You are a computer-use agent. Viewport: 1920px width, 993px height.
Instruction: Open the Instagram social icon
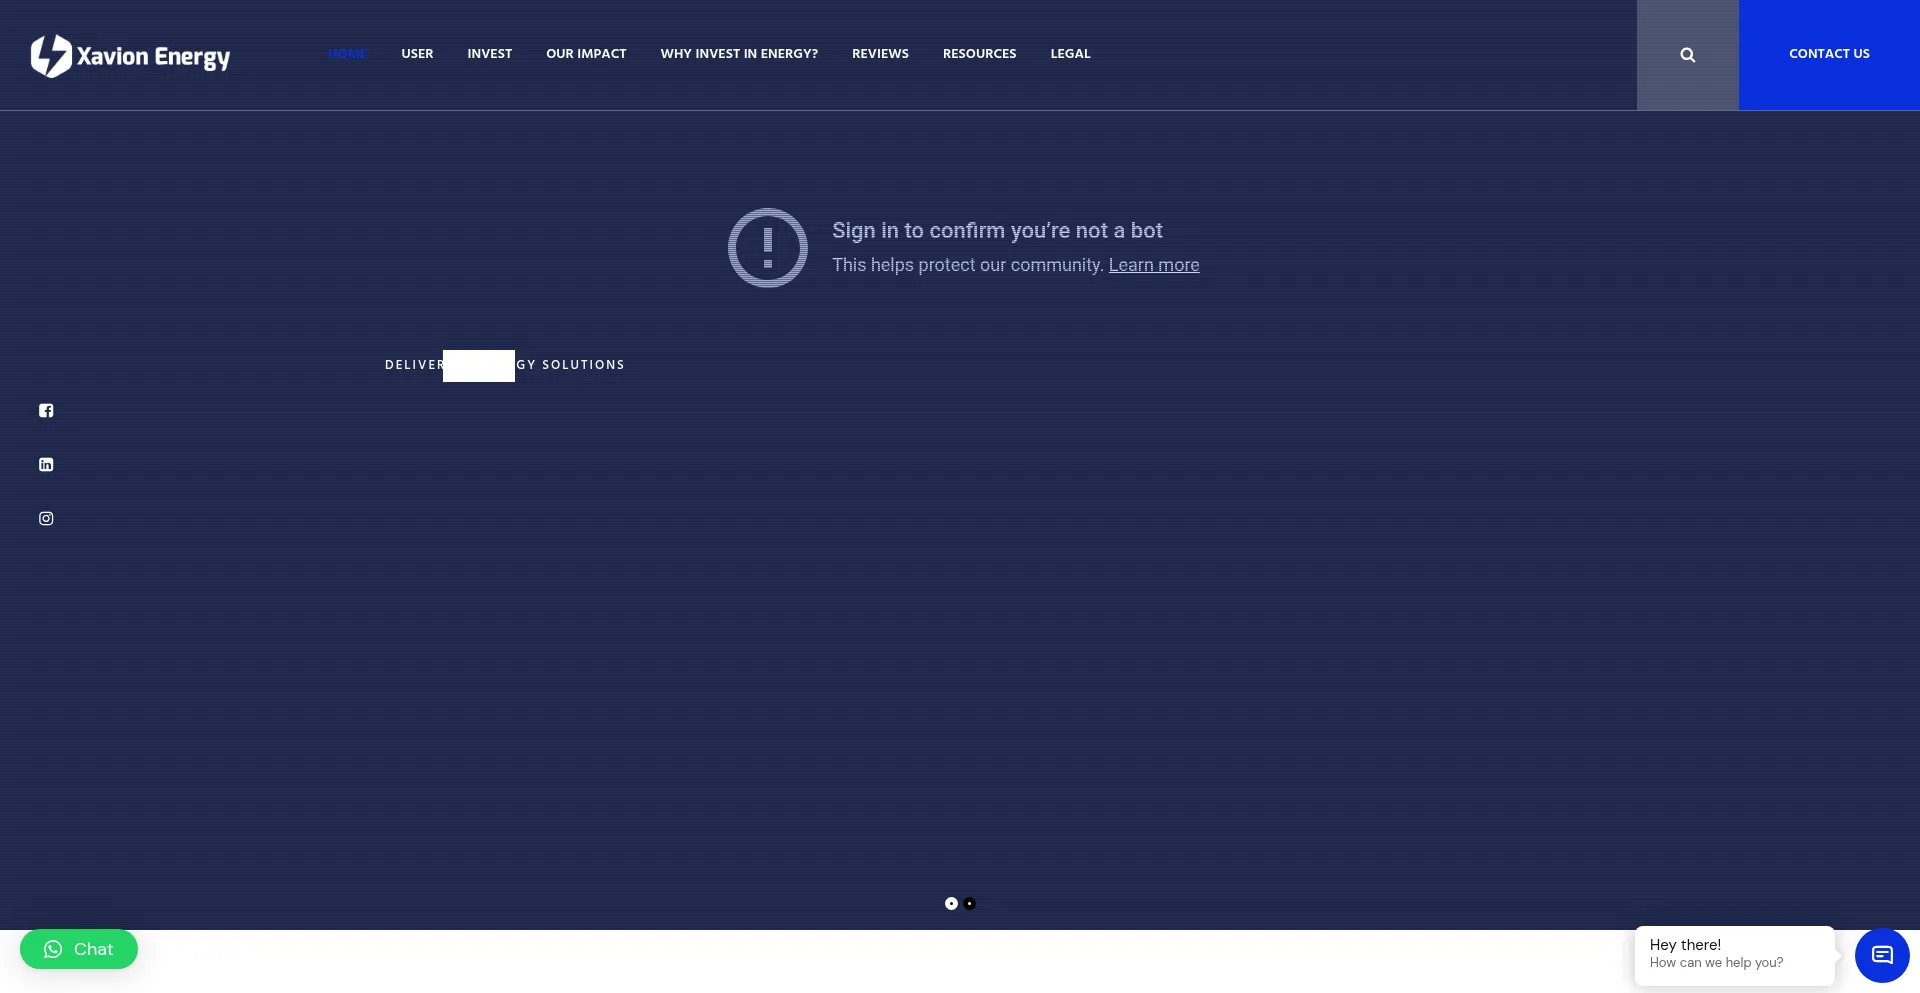[46, 519]
